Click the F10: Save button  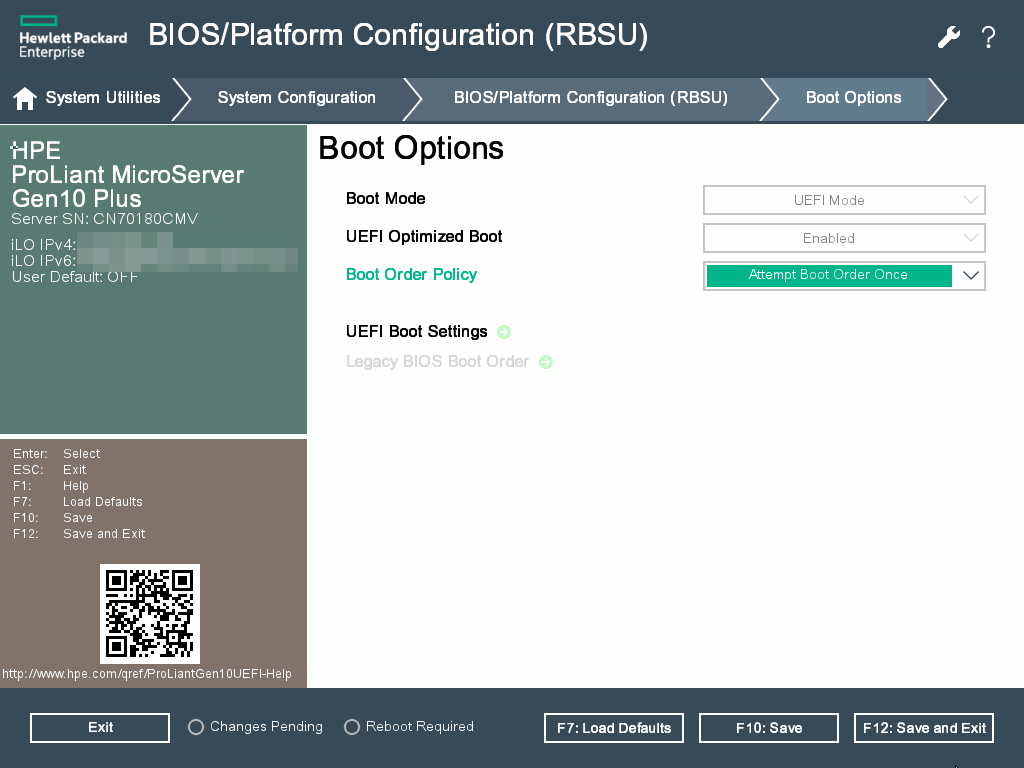point(769,728)
